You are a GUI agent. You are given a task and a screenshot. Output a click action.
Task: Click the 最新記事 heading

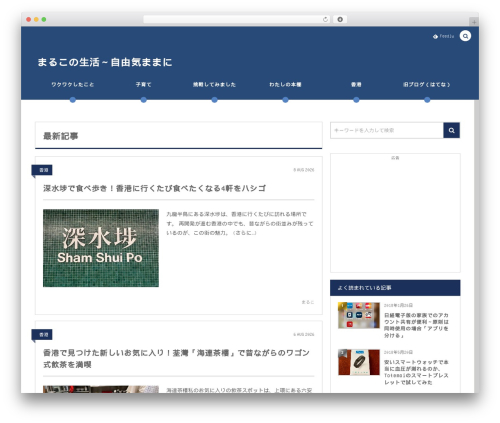pyautogui.click(x=61, y=136)
